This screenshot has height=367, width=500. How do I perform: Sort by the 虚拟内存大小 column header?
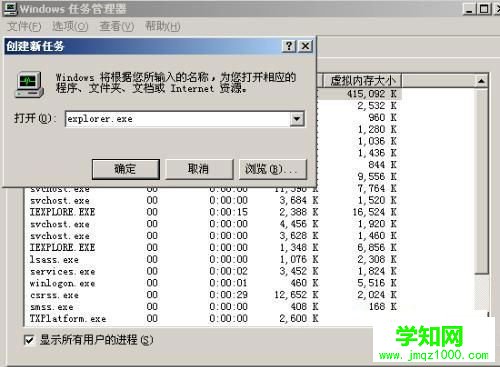pyautogui.click(x=362, y=81)
